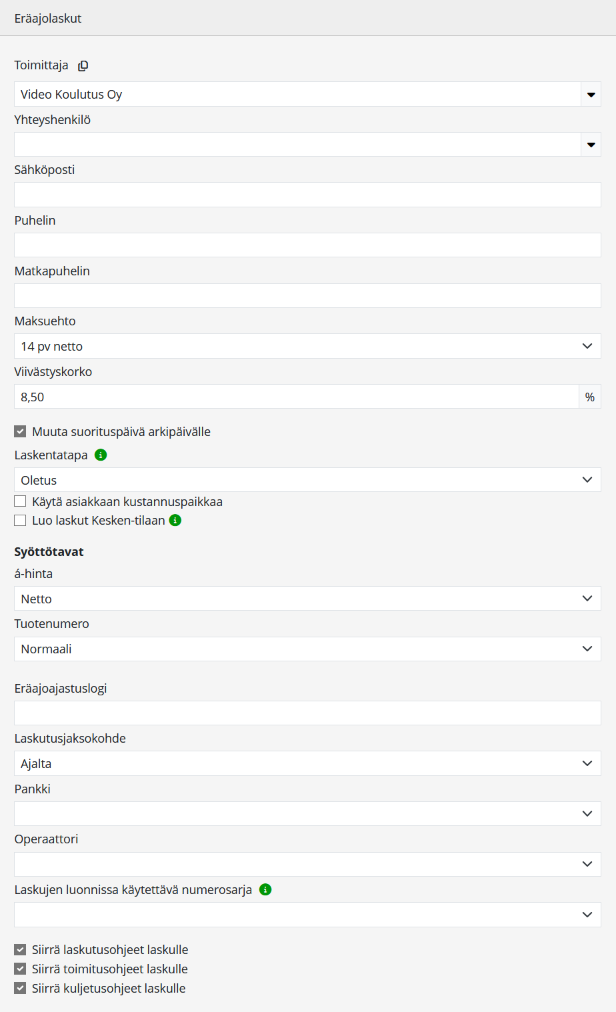Click the info icon next to Kesken-tilaan
Image resolution: width=616 pixels, height=1012 pixels.
175,520
